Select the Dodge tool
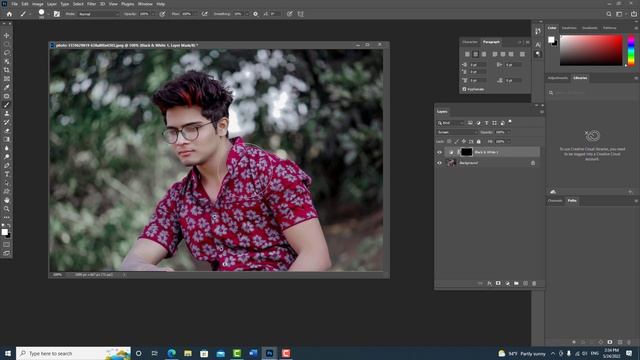Viewport: 640px width, 360px height. point(7,157)
